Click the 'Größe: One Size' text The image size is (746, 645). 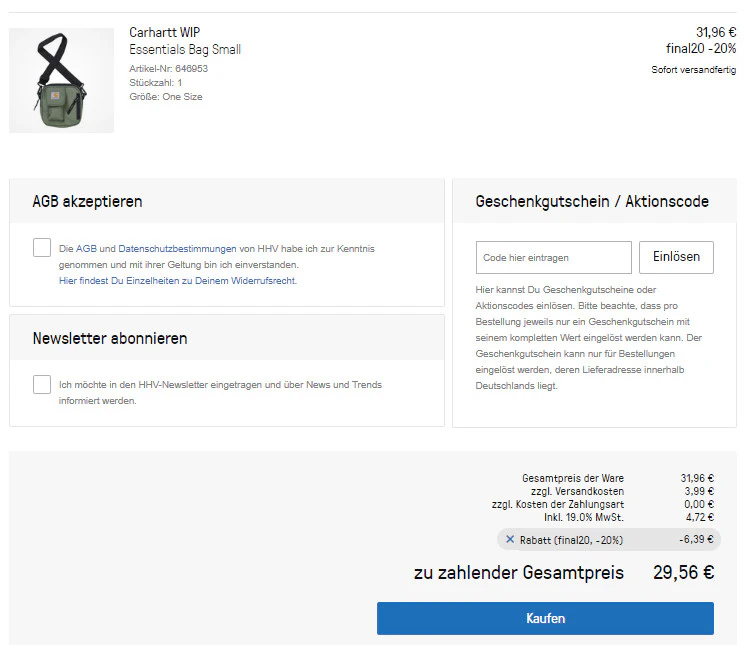click(x=166, y=97)
